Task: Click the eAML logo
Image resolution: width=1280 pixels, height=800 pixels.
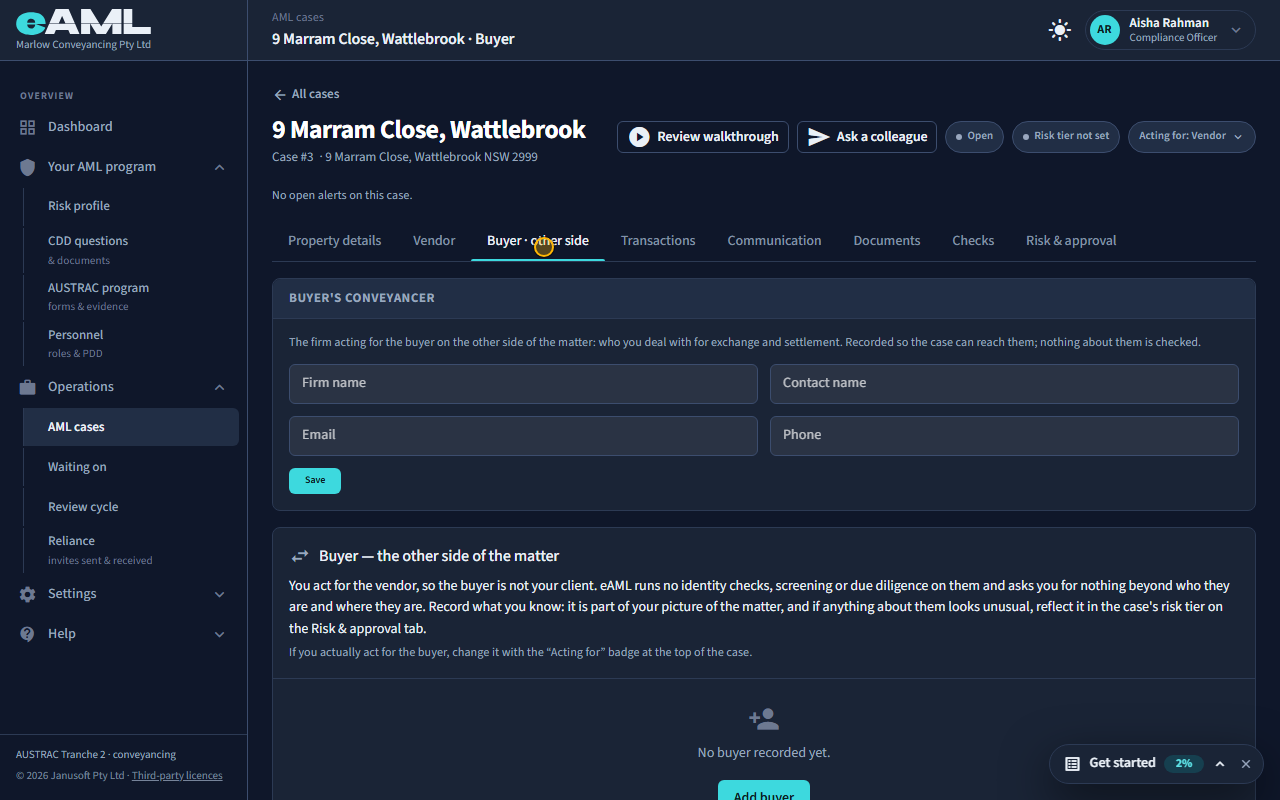Action: tap(83, 22)
